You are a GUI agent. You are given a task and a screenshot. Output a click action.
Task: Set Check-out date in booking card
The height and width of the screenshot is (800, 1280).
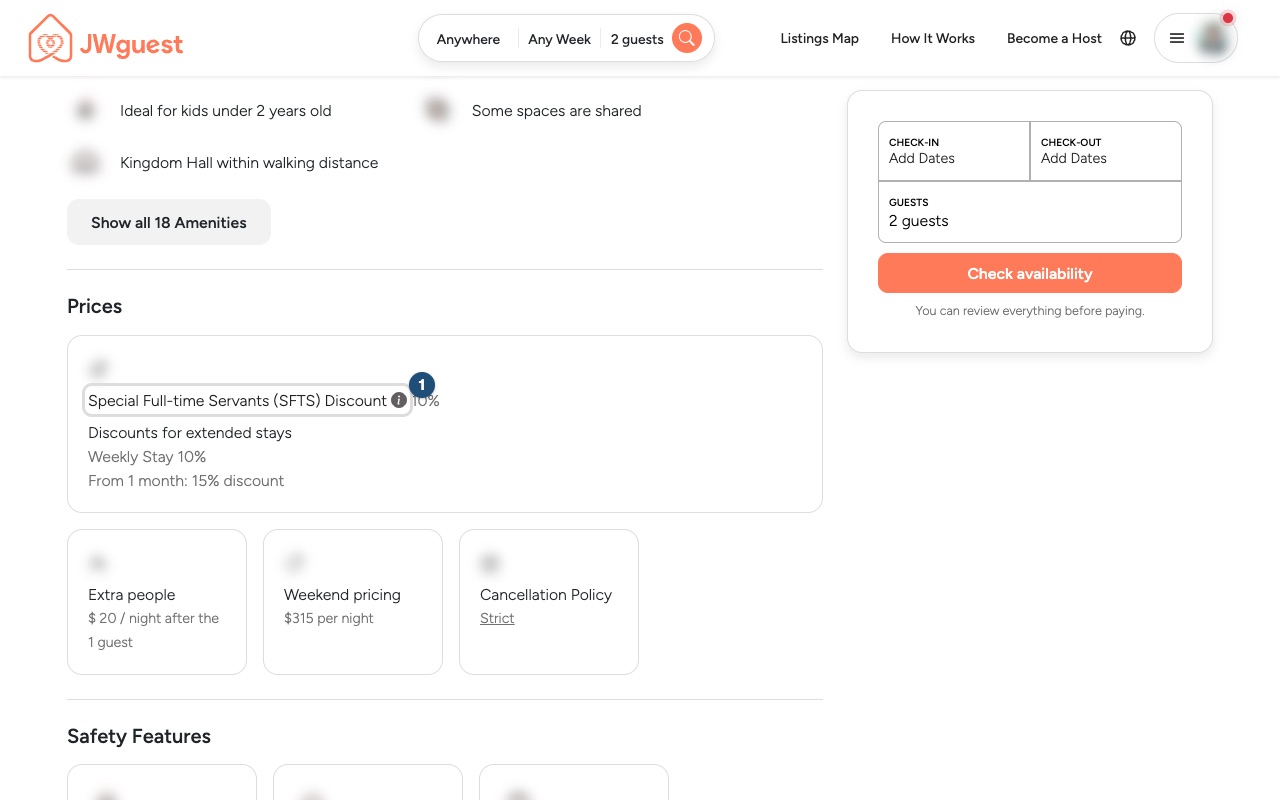click(x=1106, y=151)
